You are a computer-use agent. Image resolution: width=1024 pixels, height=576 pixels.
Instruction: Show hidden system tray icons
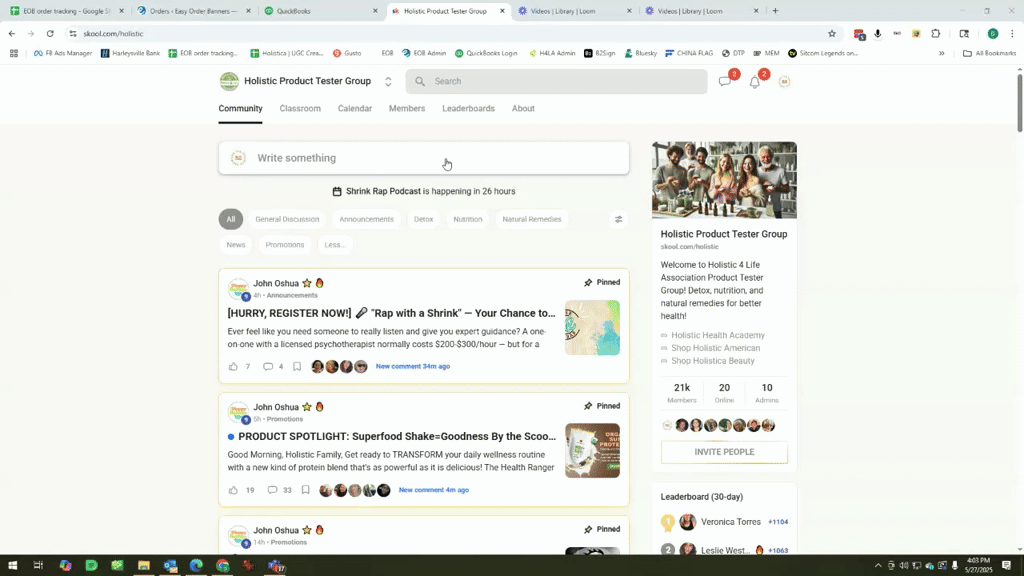878,566
